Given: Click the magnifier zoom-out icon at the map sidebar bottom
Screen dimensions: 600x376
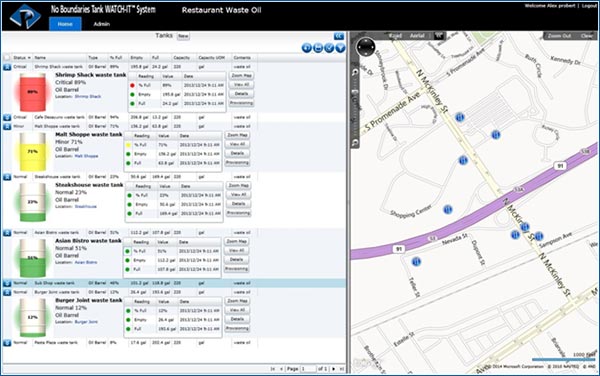Looking at the screenshot, I should pyautogui.click(x=355, y=142).
